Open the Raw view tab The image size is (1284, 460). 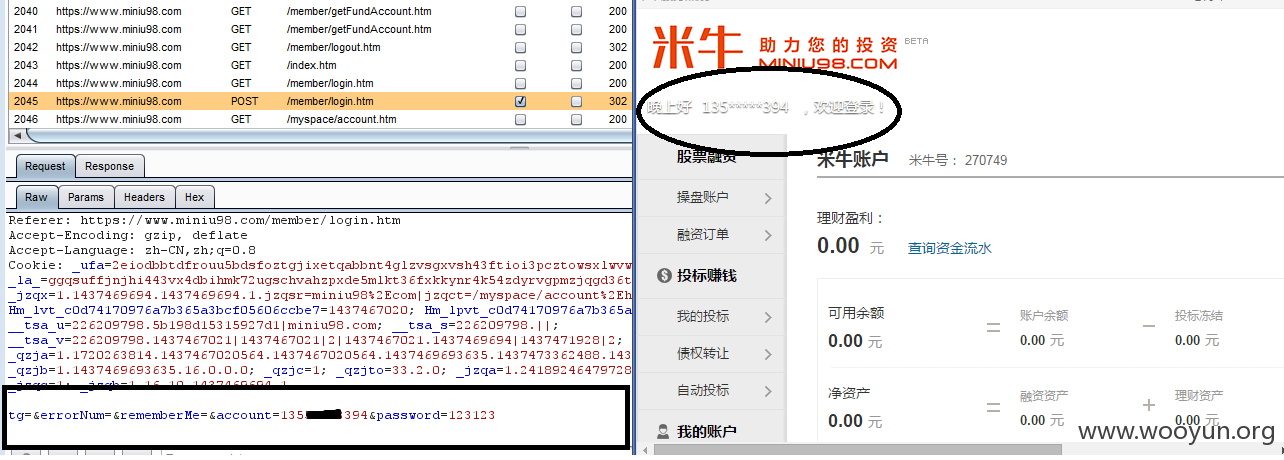pos(36,197)
